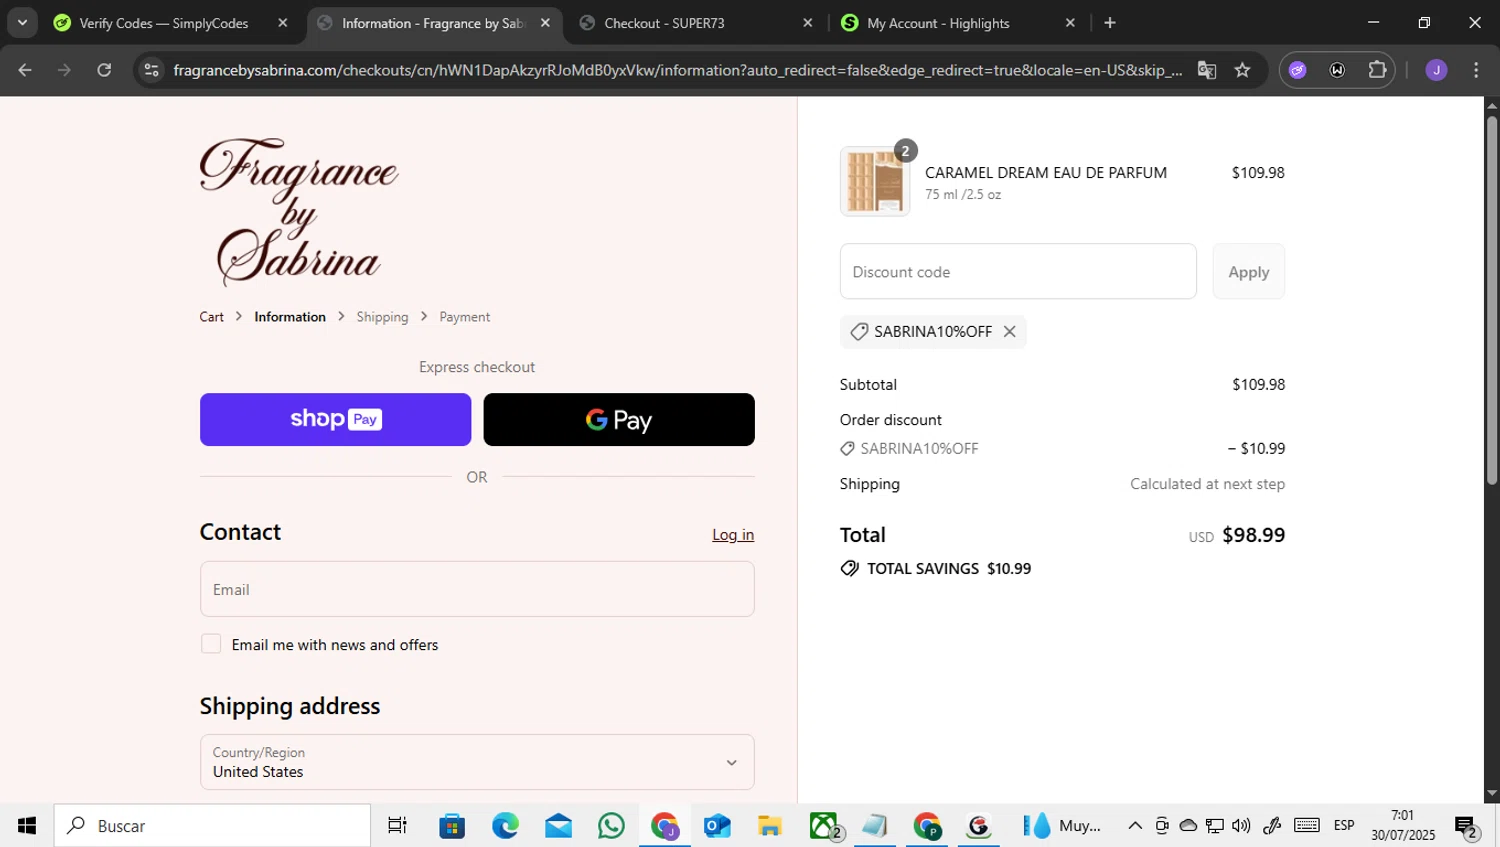The width and height of the screenshot is (1500, 847).
Task: Open File Explorer from the taskbar
Action: click(x=770, y=825)
